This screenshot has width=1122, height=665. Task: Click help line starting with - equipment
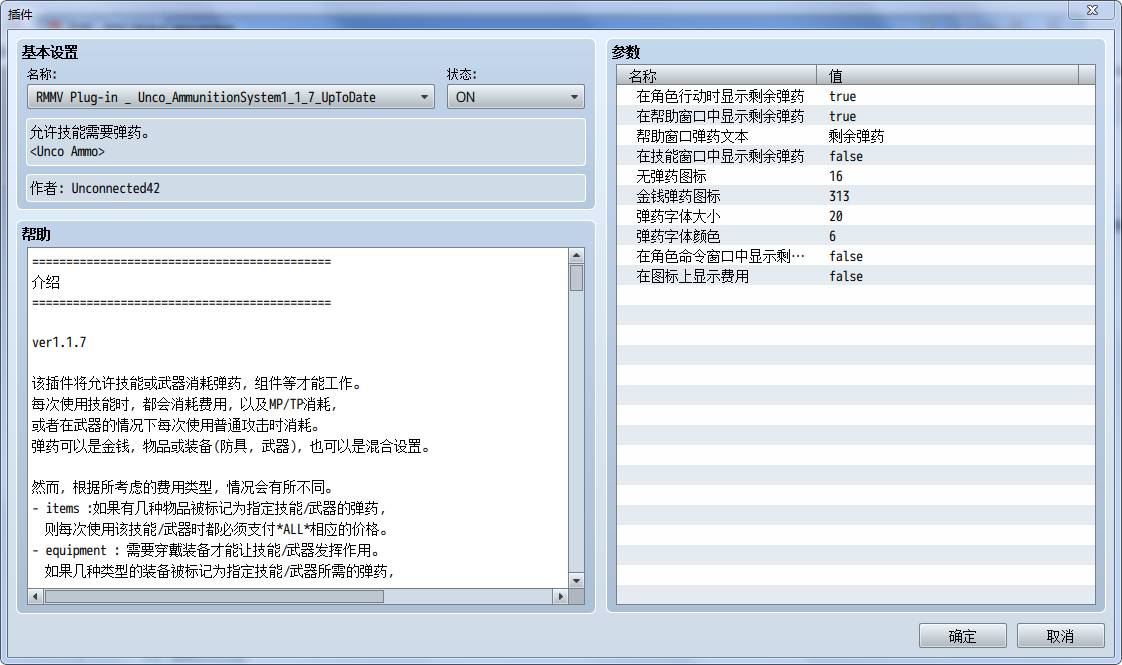[x=206, y=550]
